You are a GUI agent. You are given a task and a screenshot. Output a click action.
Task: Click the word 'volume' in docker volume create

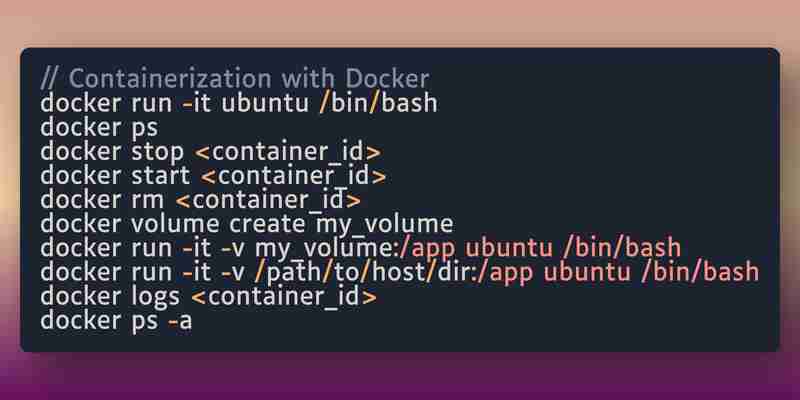click(x=175, y=224)
